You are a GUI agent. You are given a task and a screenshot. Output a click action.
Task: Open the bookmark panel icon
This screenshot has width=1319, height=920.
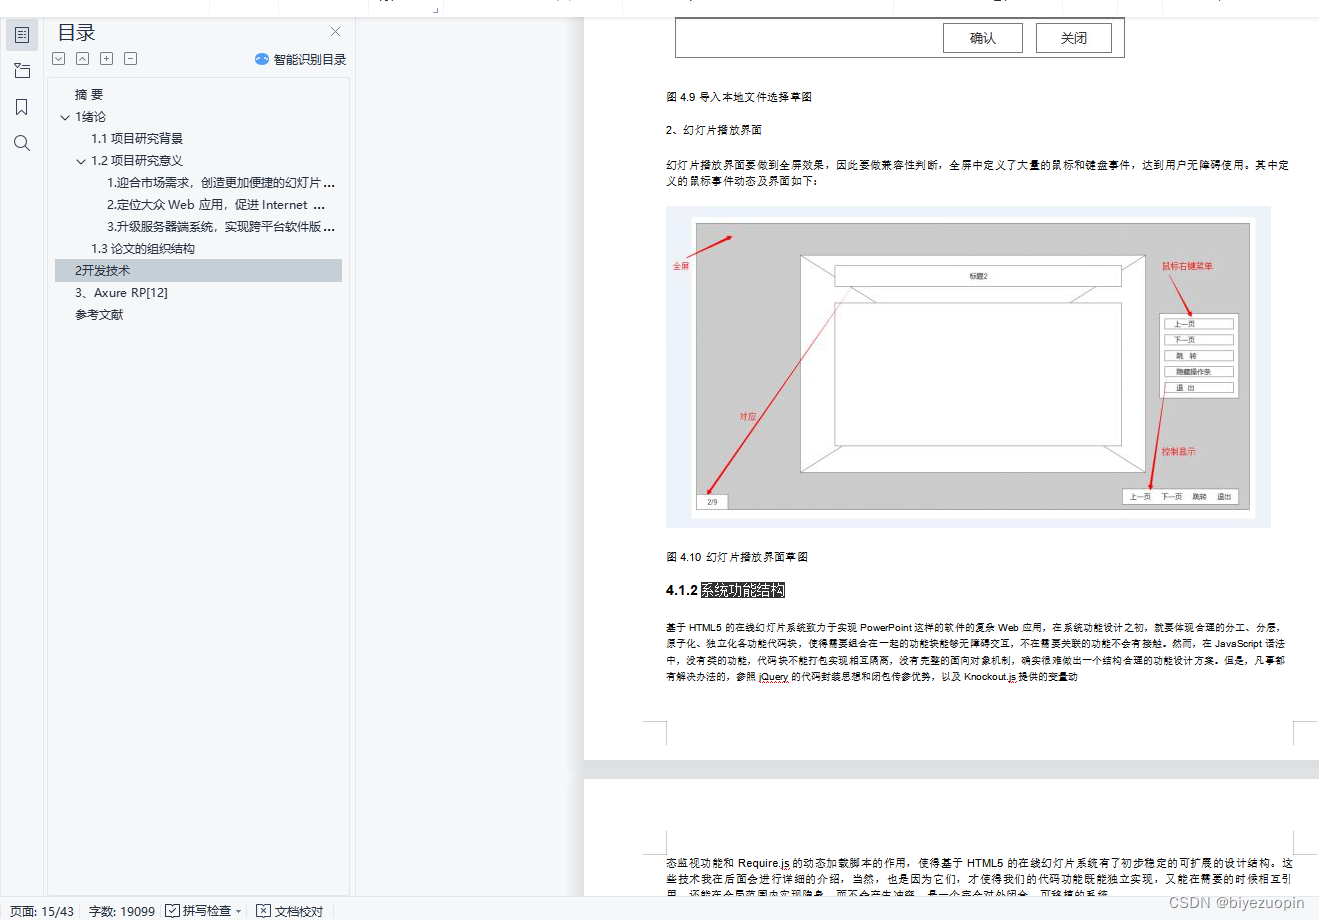pyautogui.click(x=21, y=106)
